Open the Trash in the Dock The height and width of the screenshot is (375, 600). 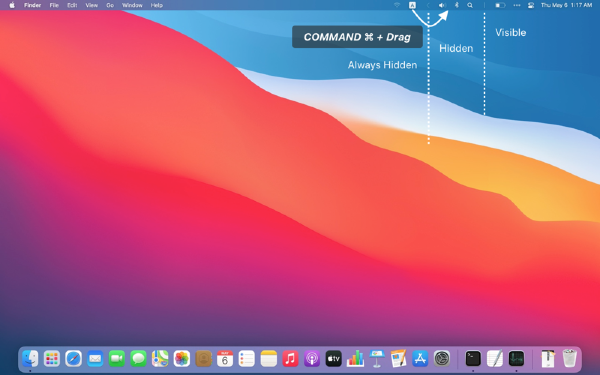point(569,359)
